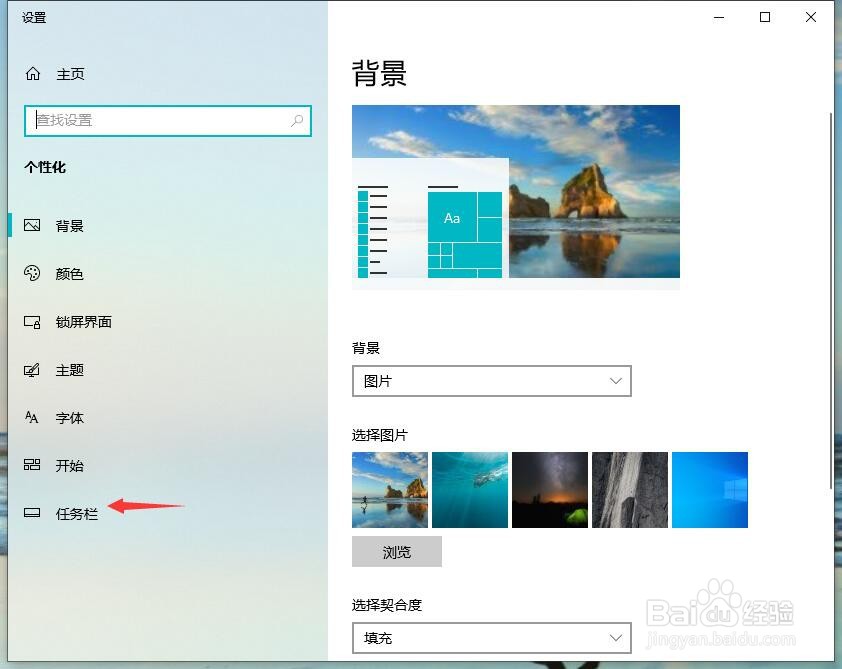Click the font icon next to 字体
Image resolution: width=842 pixels, height=669 pixels.
[x=32, y=417]
